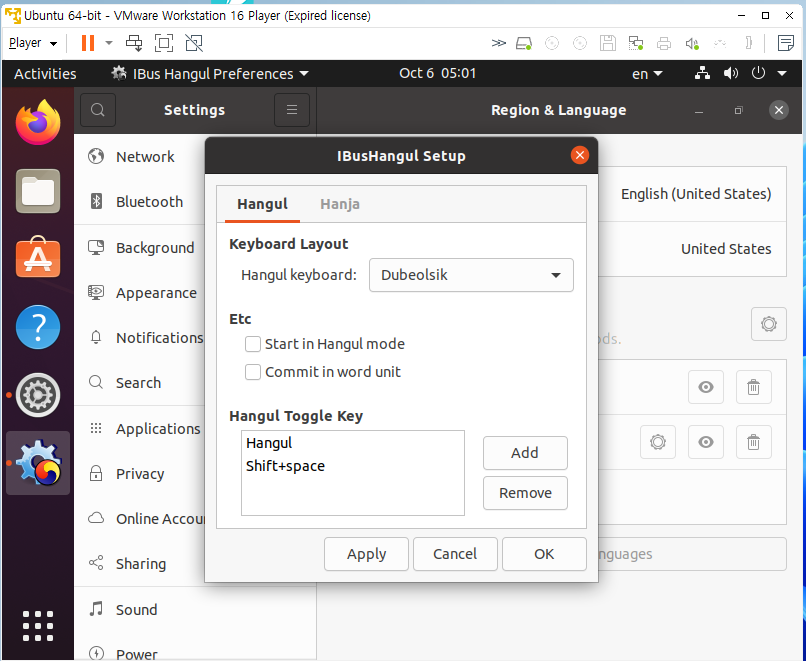Click Remove to delete a toggle key
This screenshot has width=806, height=661.
click(525, 493)
